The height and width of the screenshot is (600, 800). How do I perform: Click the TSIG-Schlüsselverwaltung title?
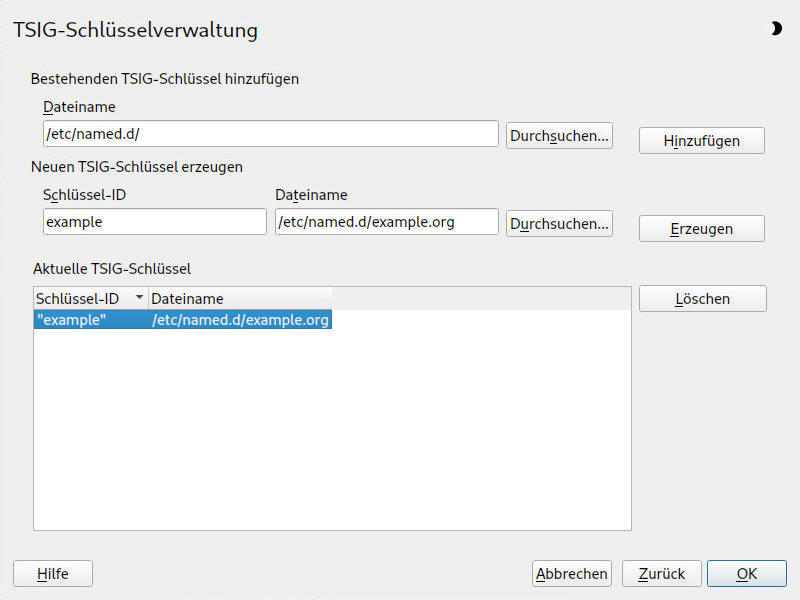(x=135, y=30)
